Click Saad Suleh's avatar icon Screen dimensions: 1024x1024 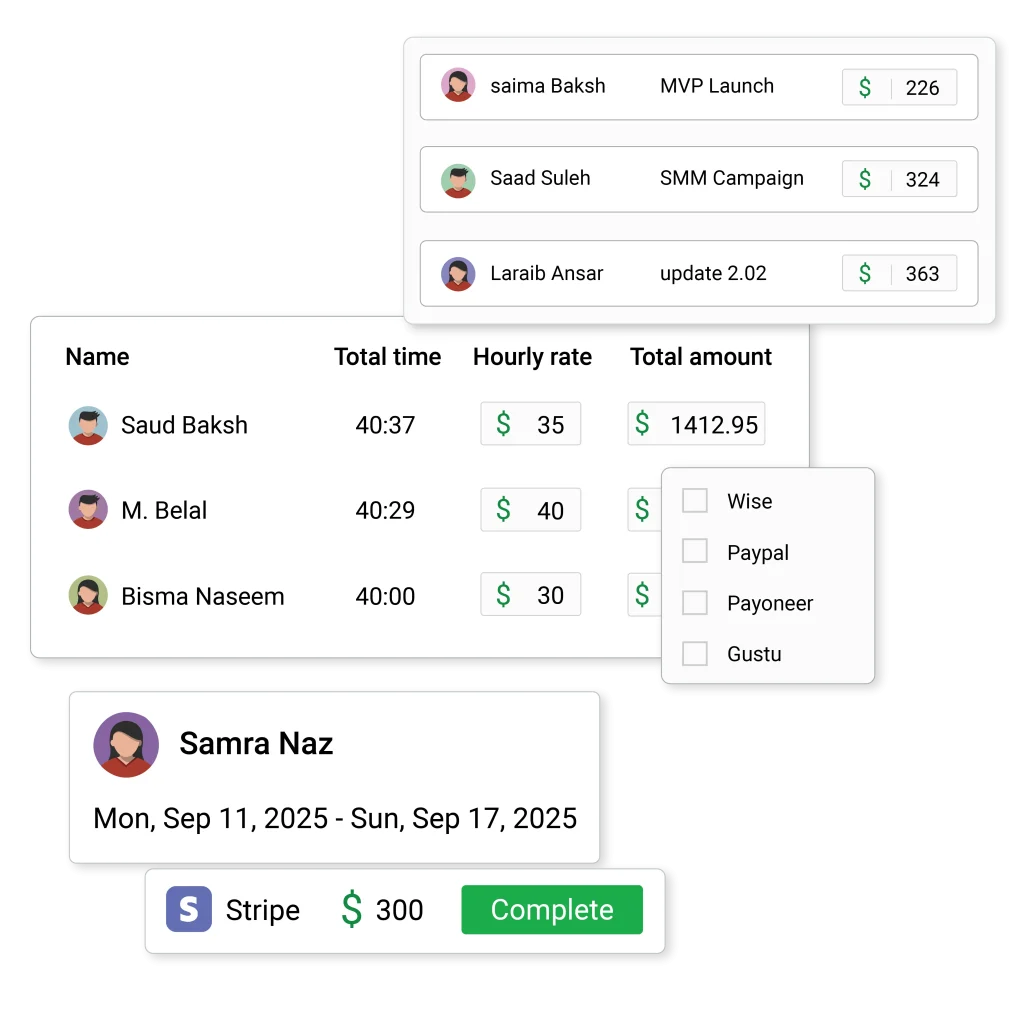(458, 180)
